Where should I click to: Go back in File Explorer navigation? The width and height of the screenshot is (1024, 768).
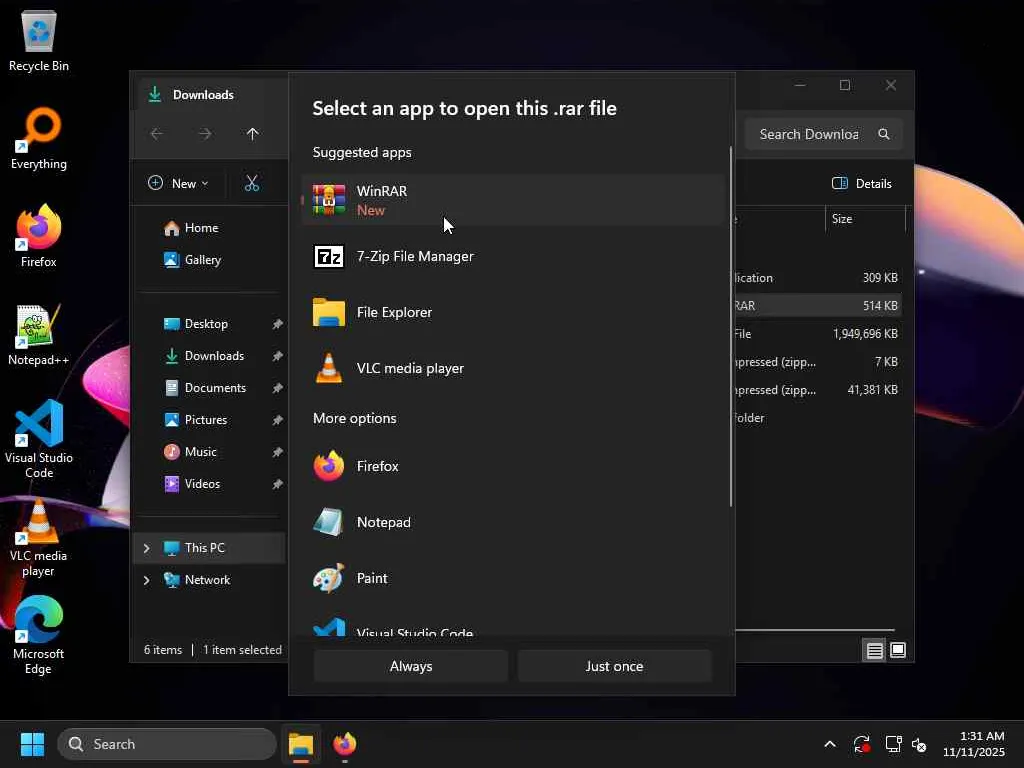[157, 134]
